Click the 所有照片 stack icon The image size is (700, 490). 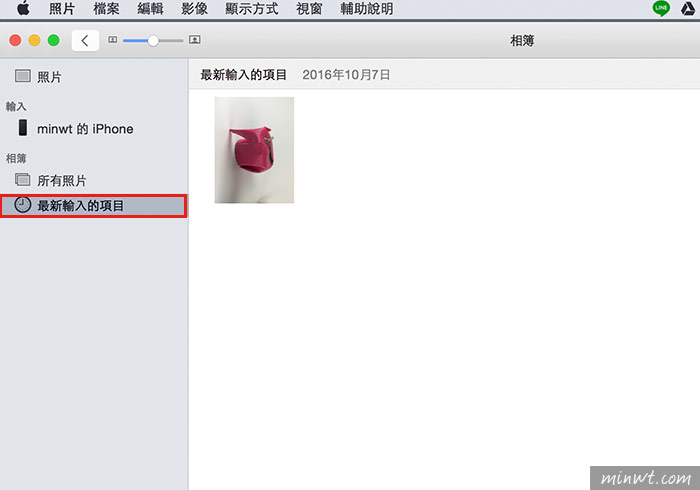pyautogui.click(x=22, y=179)
